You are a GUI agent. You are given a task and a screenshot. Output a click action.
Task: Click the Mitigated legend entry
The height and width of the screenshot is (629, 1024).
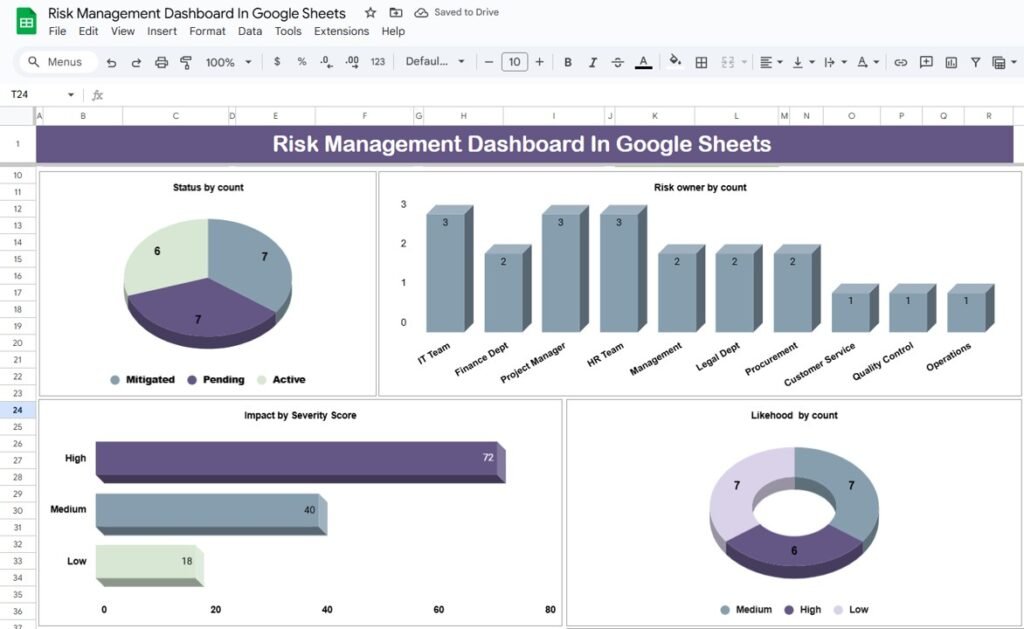point(142,379)
